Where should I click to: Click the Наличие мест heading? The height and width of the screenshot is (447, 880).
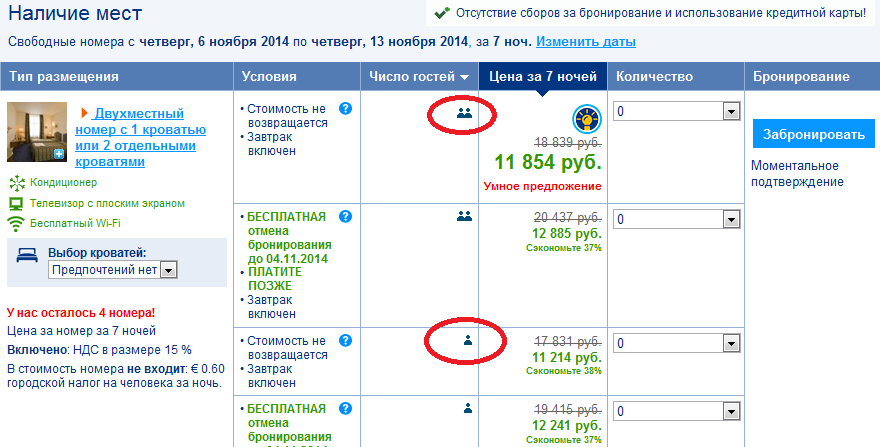tap(75, 13)
